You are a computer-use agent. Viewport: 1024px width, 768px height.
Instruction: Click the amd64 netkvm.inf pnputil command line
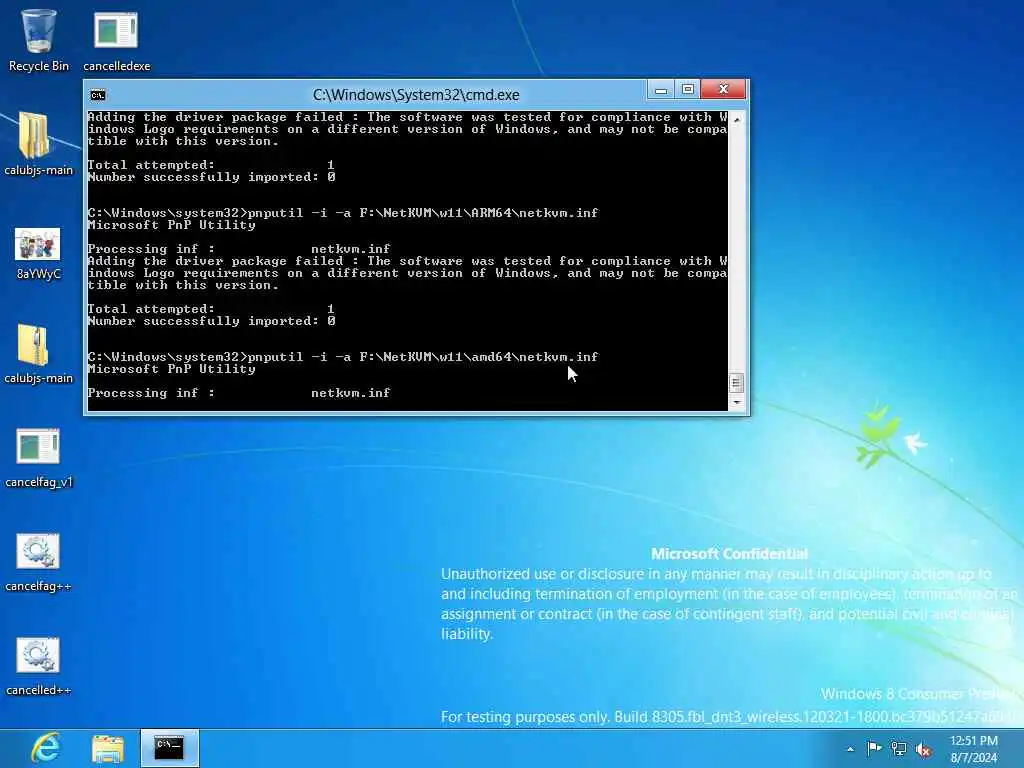343,357
